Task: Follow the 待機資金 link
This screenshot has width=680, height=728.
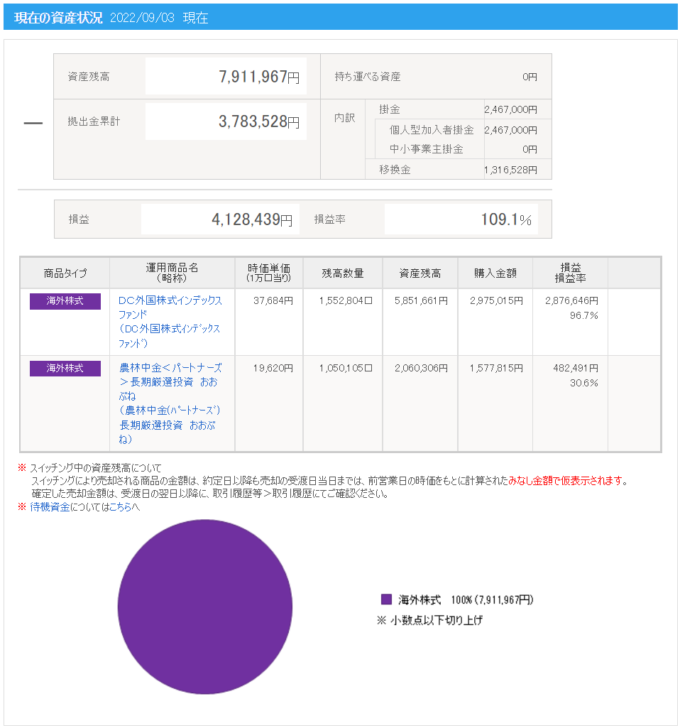Action: pyautogui.click(x=50, y=507)
